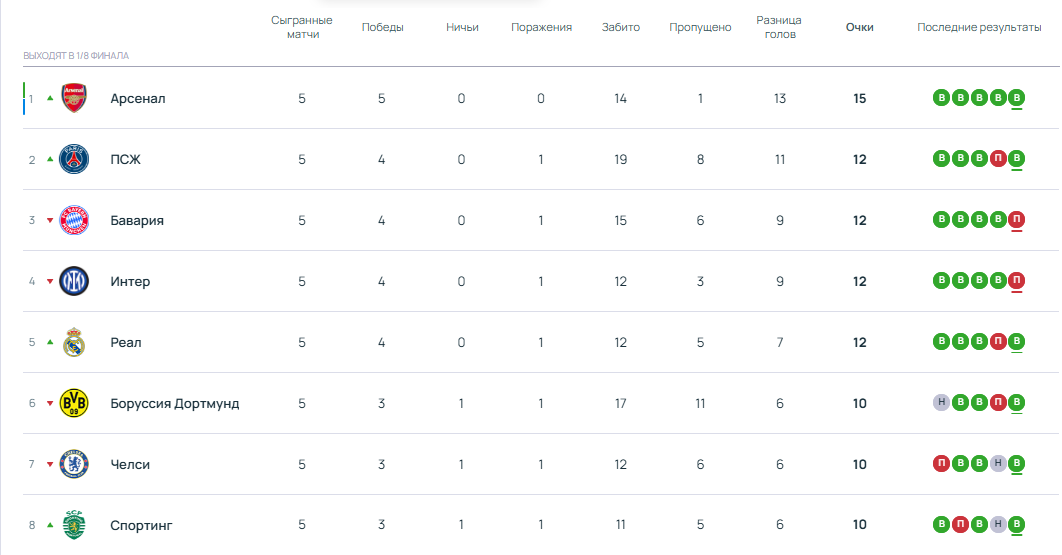Click the Победы column header
Viewport: 1062px width, 555px height.
pyautogui.click(x=382, y=28)
